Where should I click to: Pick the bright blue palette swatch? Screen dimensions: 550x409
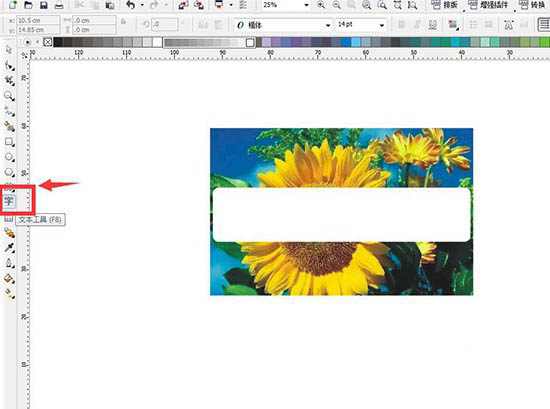[347, 42]
